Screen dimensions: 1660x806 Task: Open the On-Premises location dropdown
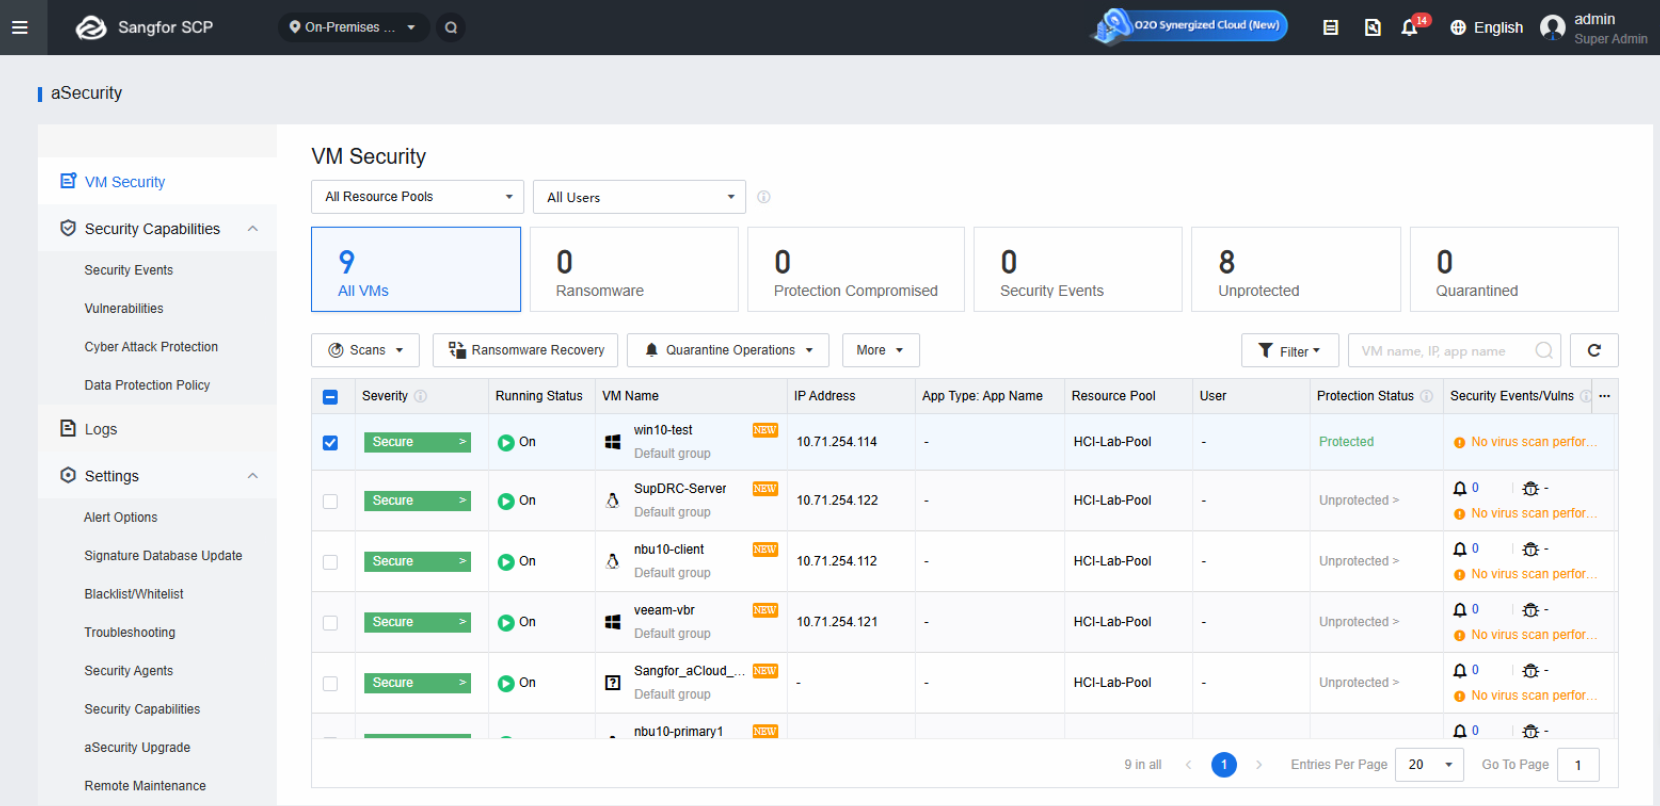coord(353,27)
